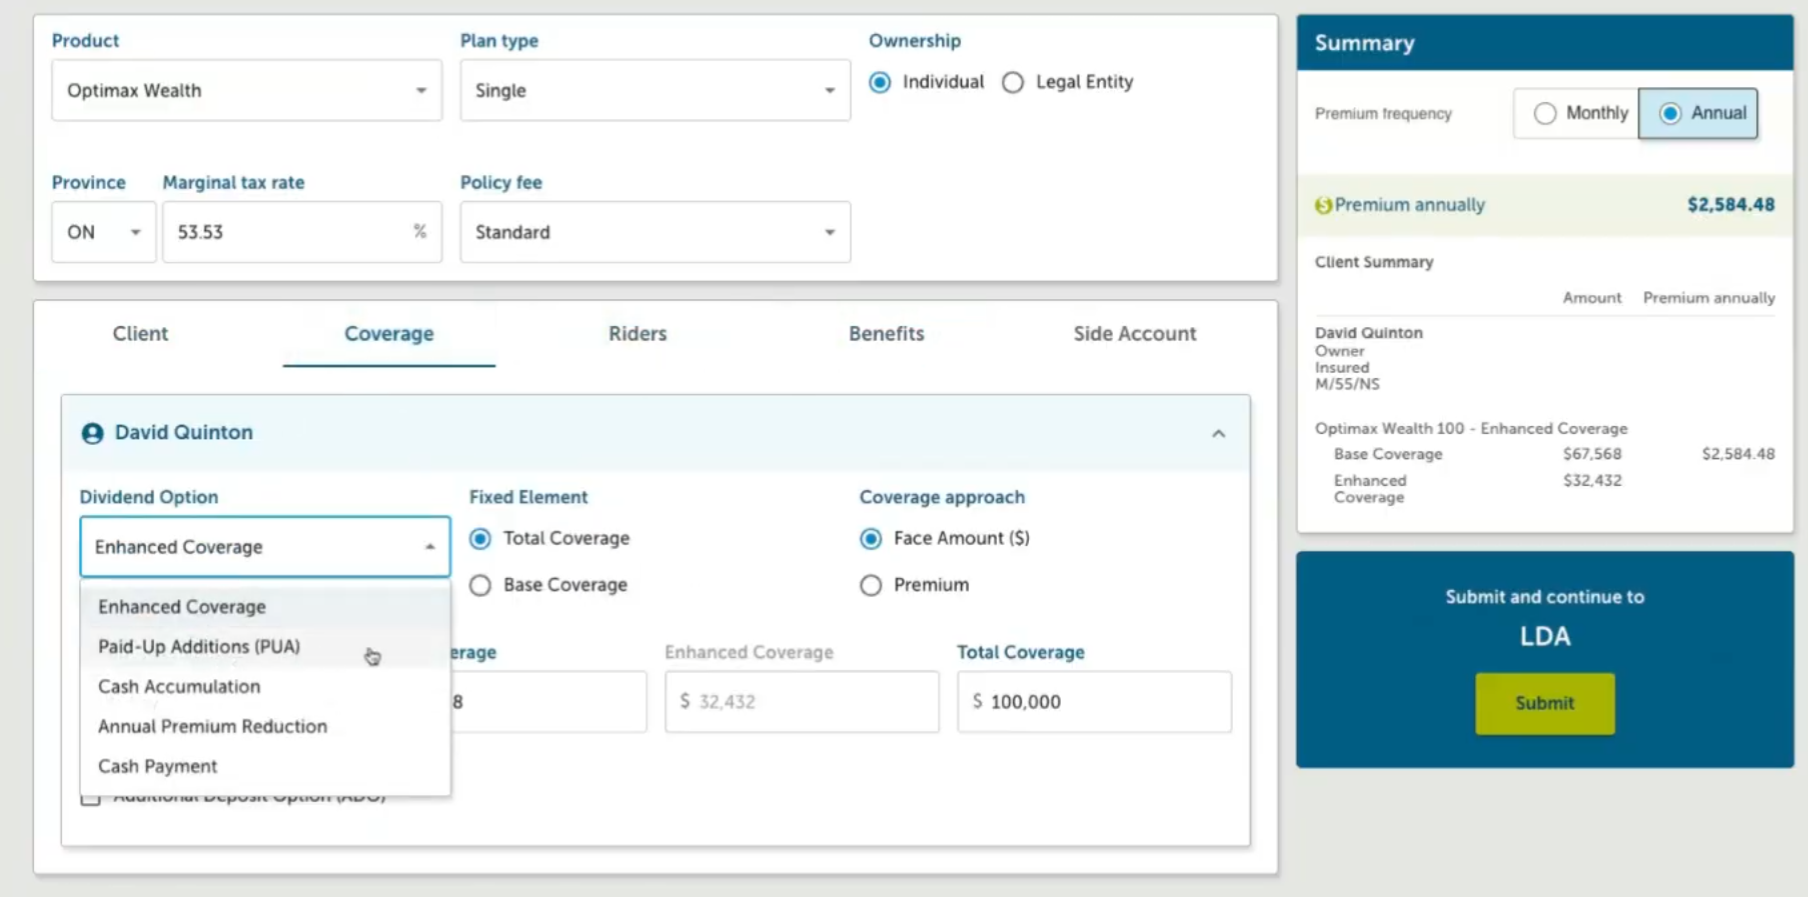The image size is (1808, 897).
Task: Click the David Quinton person icon
Action: coord(92,433)
